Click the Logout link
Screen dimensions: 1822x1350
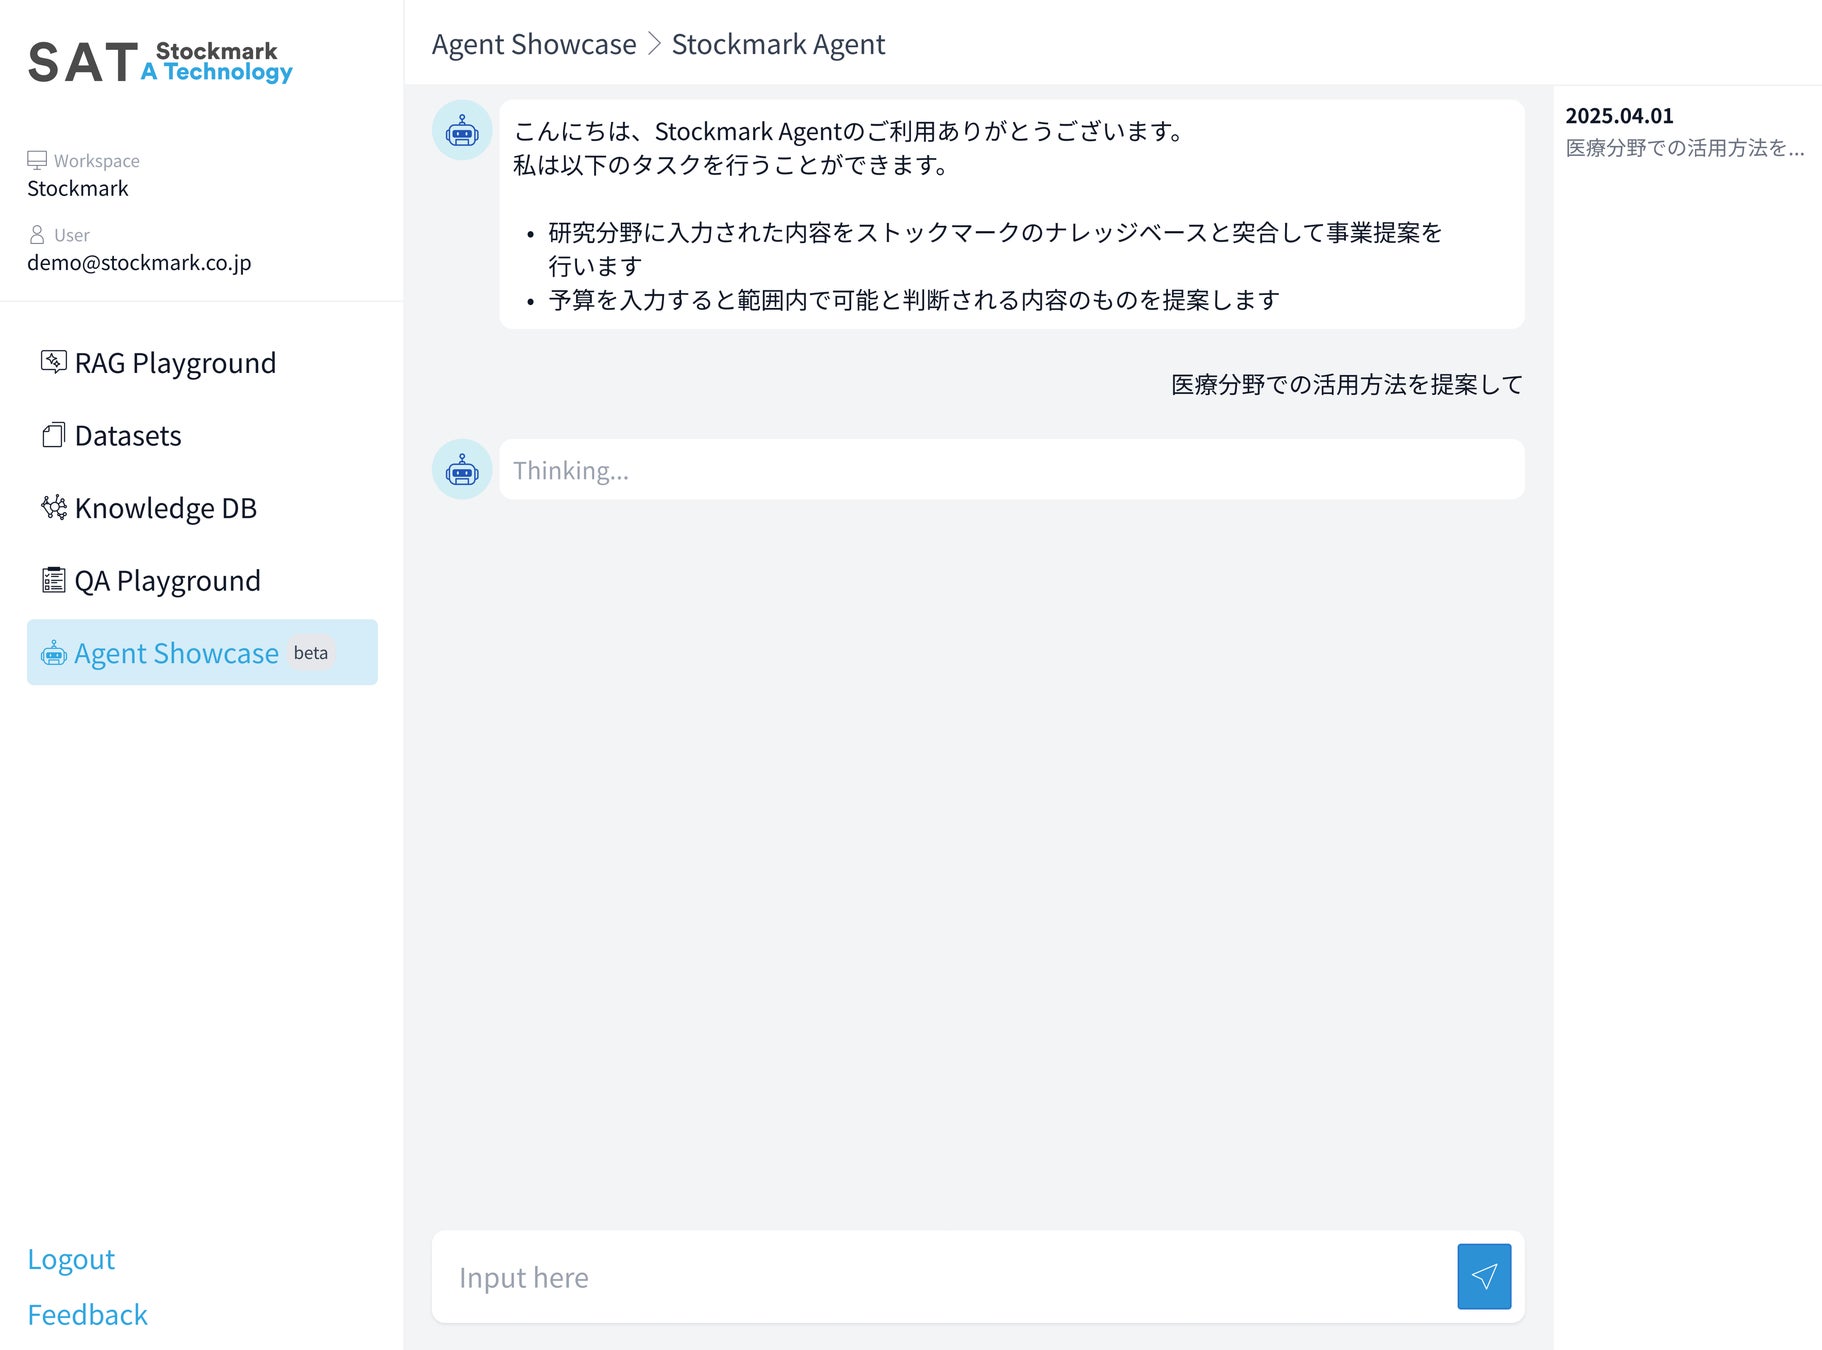point(71,1259)
